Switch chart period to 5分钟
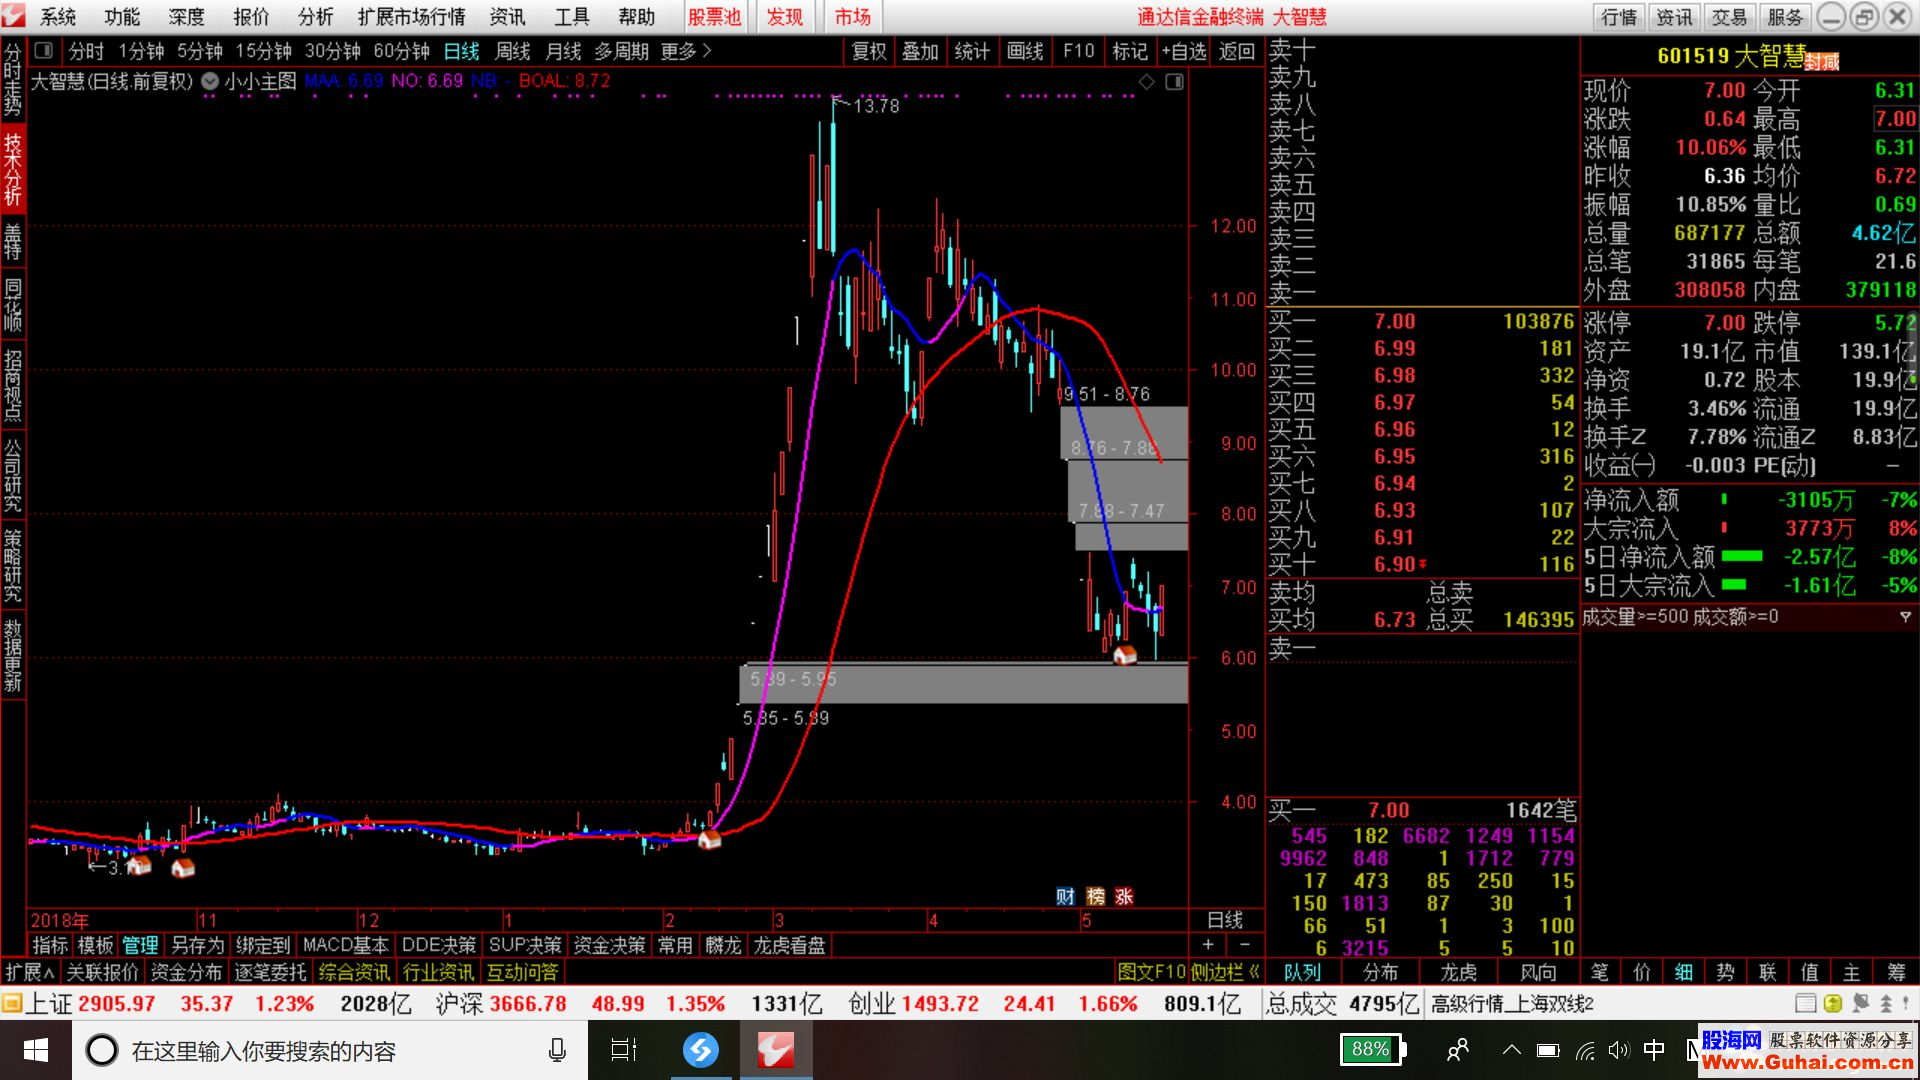The image size is (1920, 1080). 199,51
